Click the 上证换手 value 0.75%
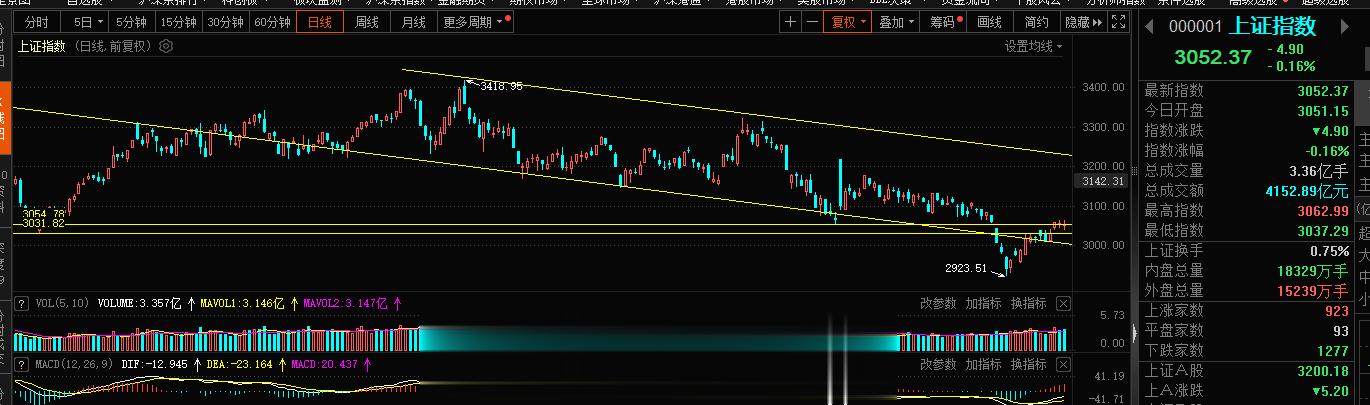This screenshot has width=1370, height=405. pos(1329,250)
